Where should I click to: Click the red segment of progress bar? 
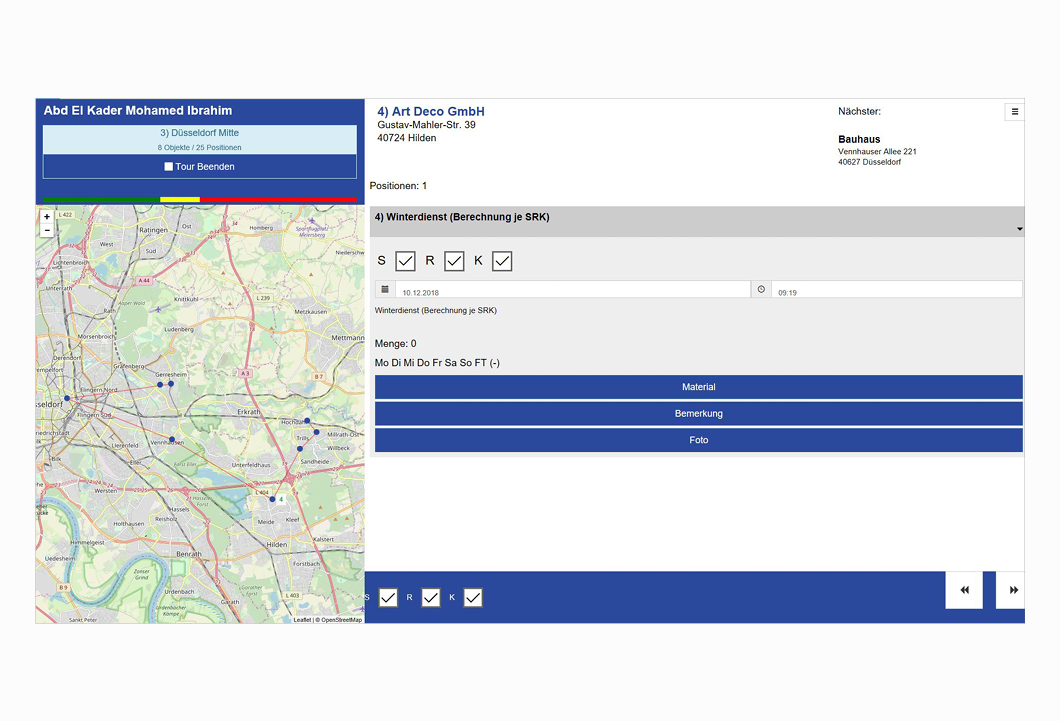tap(279, 199)
